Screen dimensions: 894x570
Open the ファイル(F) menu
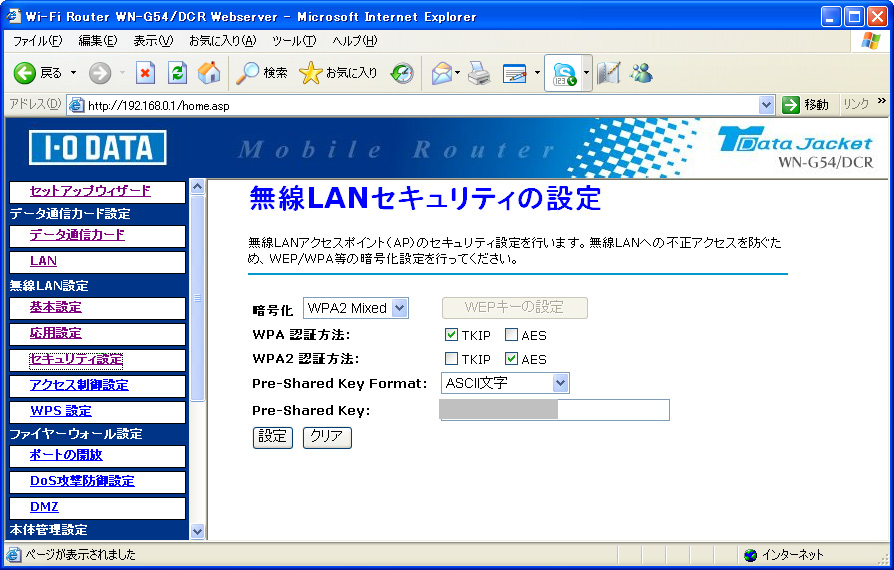(x=37, y=41)
